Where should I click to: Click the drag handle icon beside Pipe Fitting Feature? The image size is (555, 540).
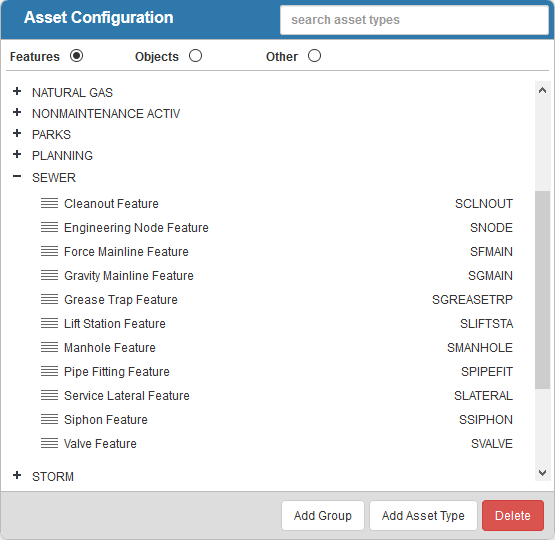tap(49, 372)
